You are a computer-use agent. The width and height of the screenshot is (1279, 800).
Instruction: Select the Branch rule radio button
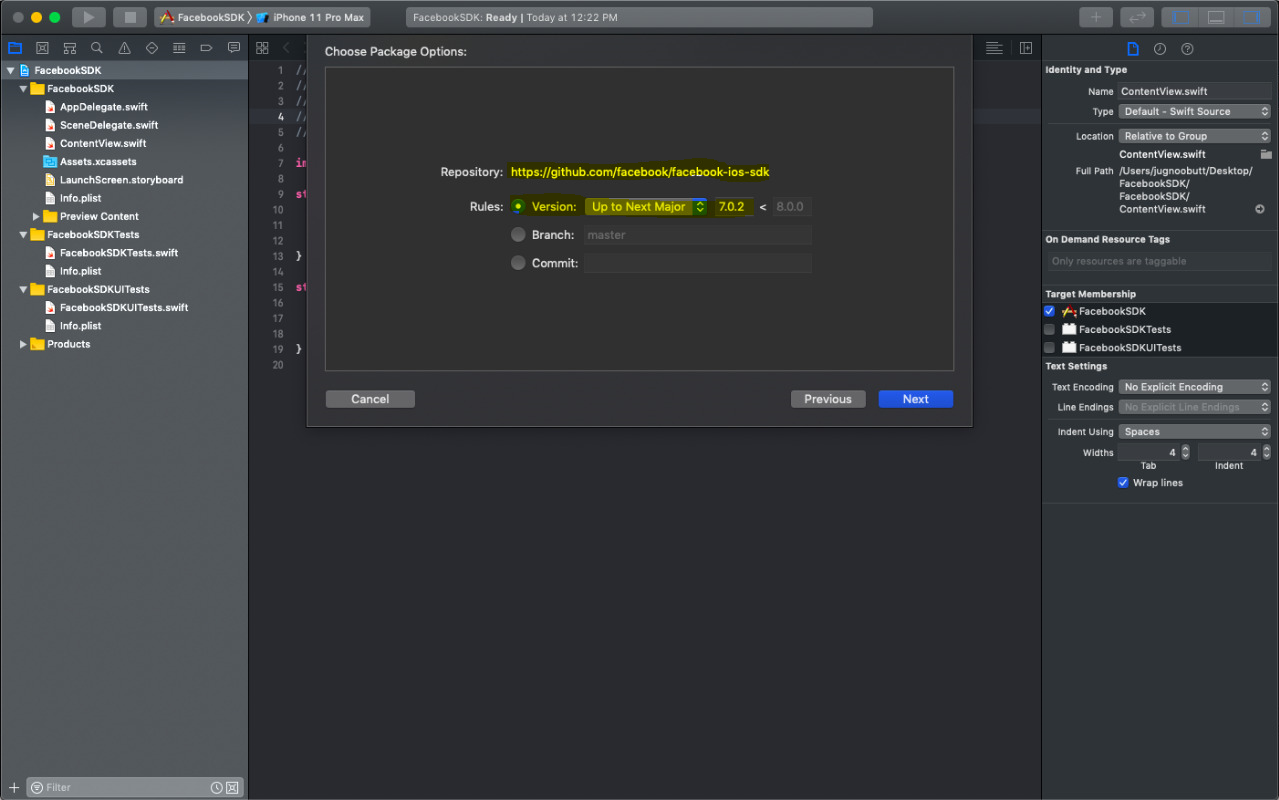pyautogui.click(x=518, y=235)
